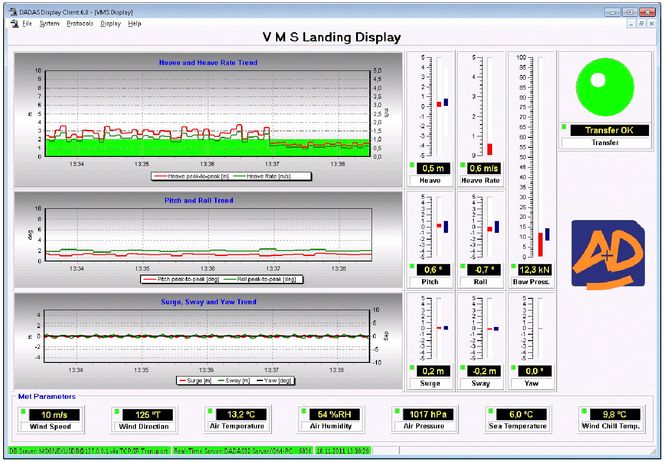Click the green status LED beside Heave value

point(411,163)
